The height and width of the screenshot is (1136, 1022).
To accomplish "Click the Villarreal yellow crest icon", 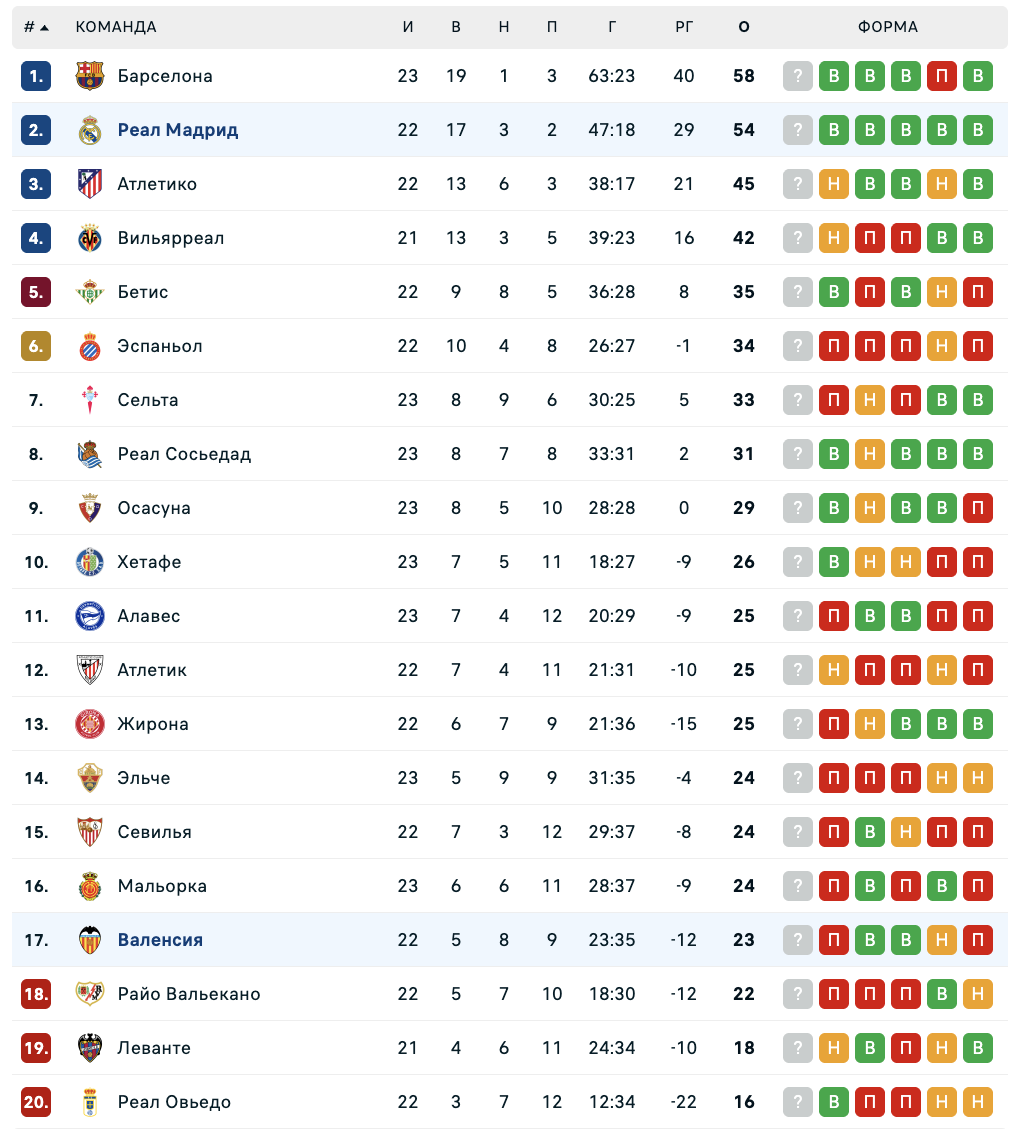I will (90, 238).
